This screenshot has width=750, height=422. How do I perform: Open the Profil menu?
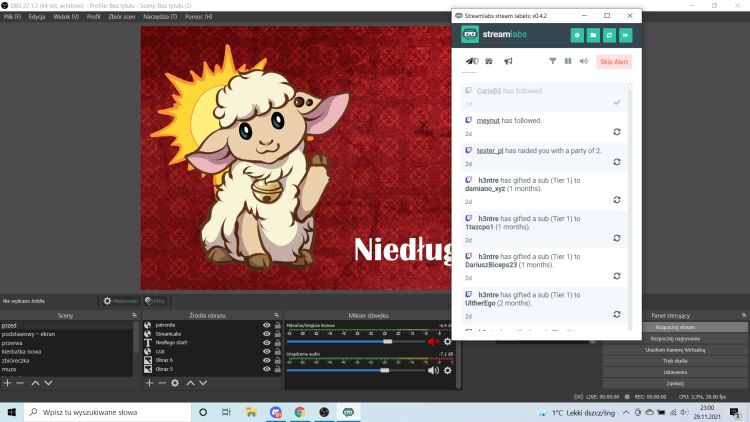point(94,17)
